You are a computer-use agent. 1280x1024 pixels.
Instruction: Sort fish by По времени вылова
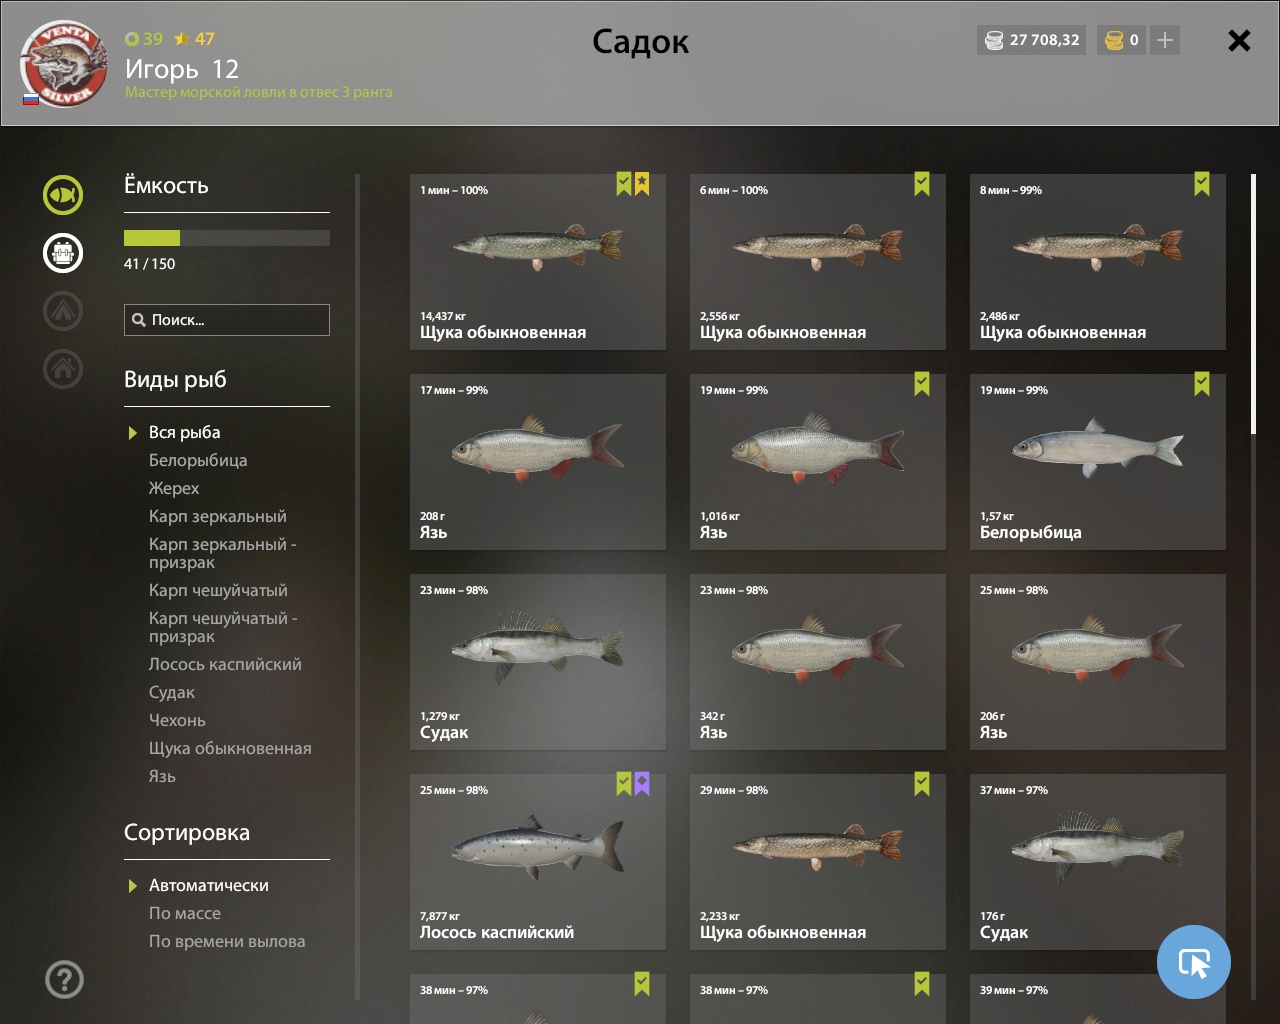pos(227,941)
